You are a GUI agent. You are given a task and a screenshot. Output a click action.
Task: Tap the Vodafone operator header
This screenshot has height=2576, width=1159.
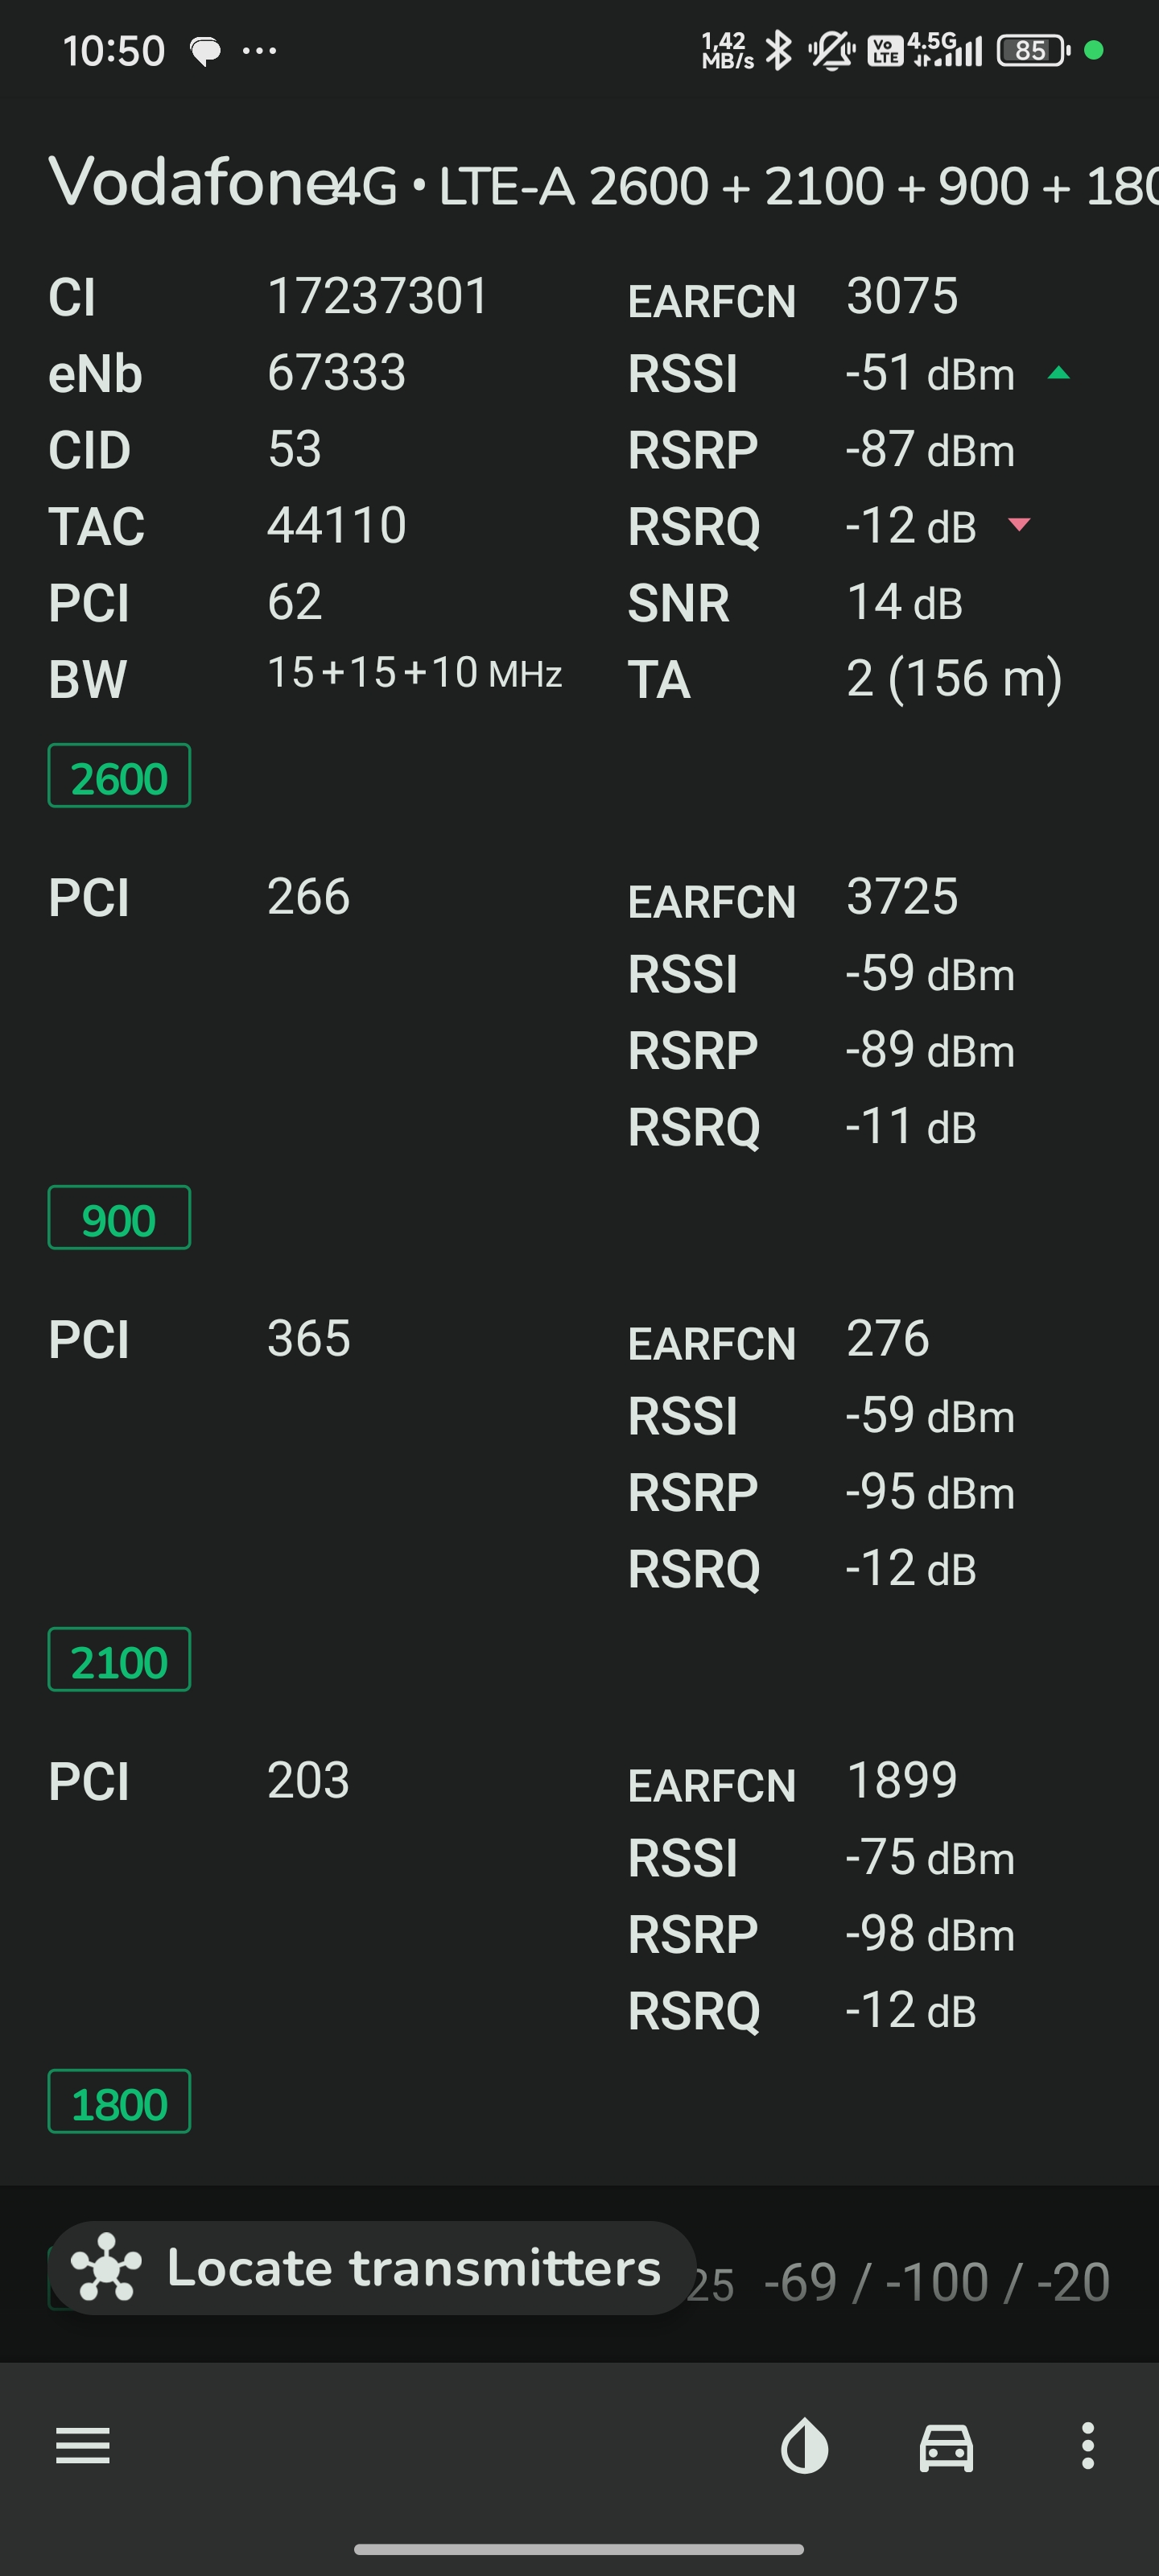tap(192, 183)
